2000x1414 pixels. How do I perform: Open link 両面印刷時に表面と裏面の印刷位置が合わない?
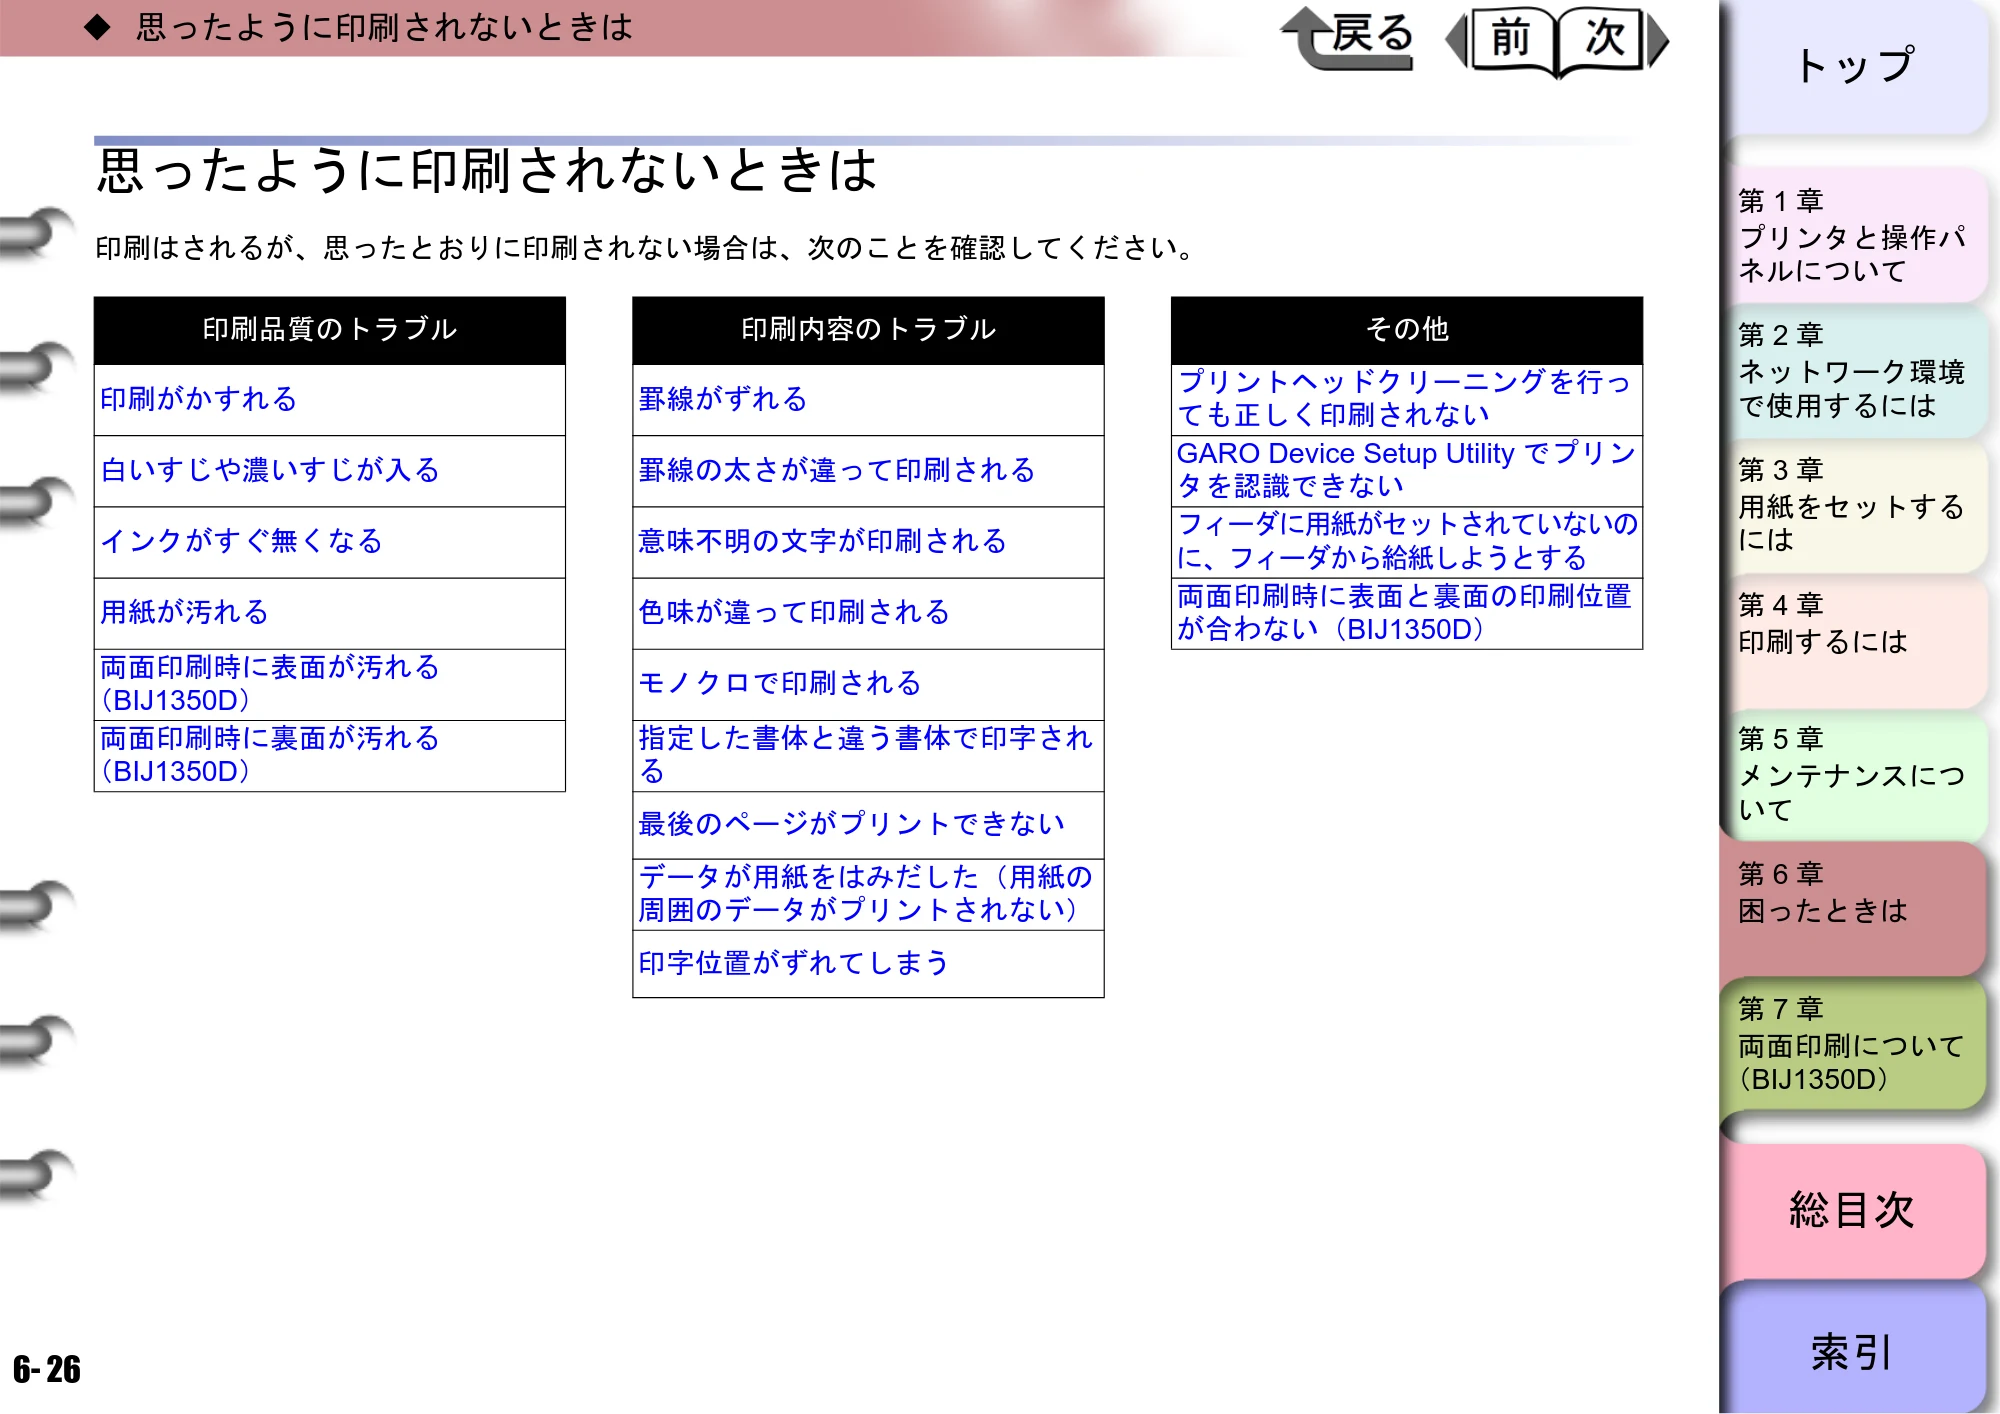pos(1405,612)
